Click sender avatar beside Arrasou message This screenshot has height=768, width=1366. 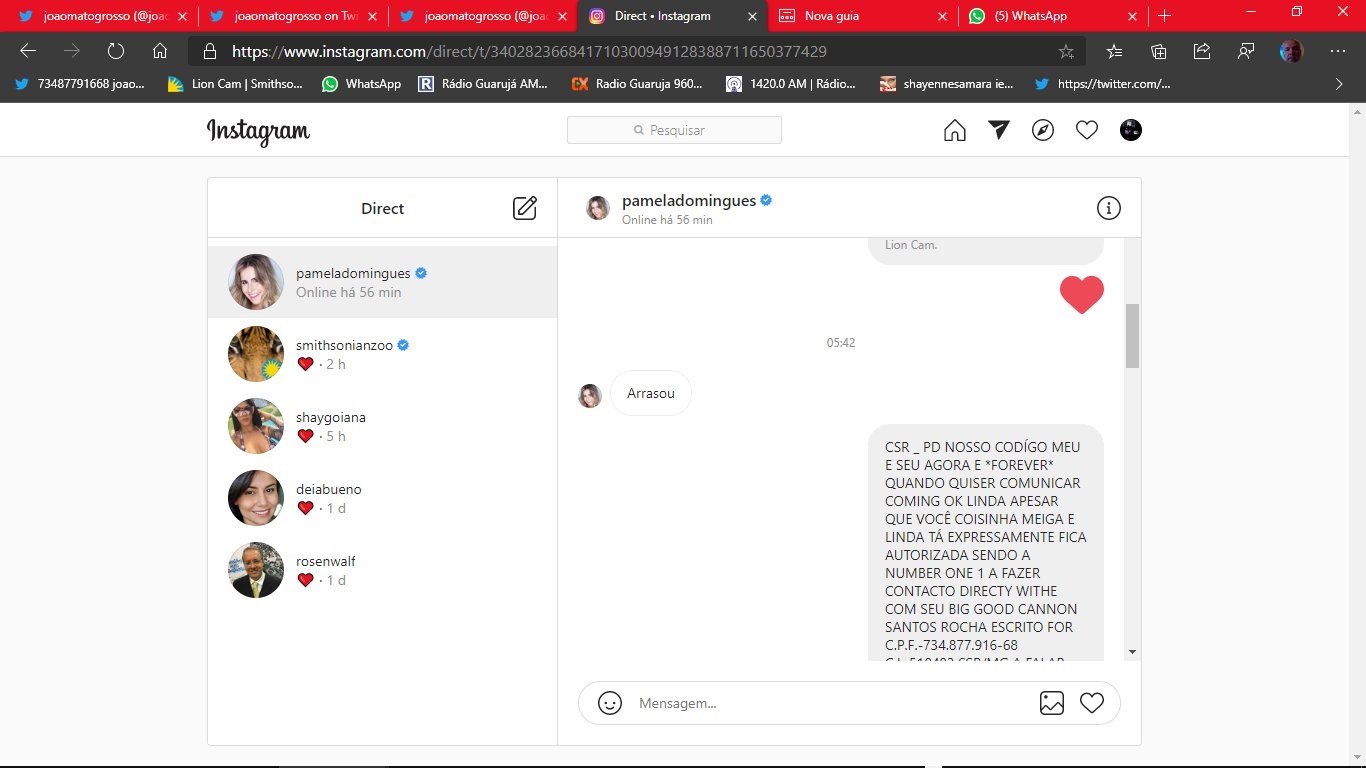pos(590,396)
